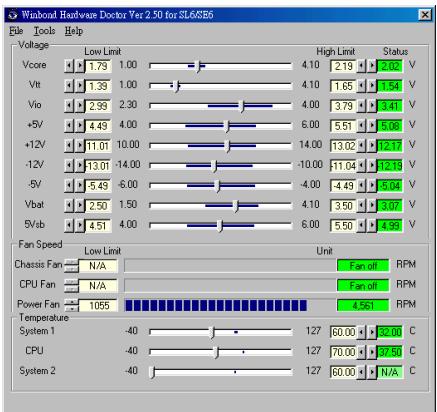Increase CPU temperature limit with right arrow

point(372,352)
